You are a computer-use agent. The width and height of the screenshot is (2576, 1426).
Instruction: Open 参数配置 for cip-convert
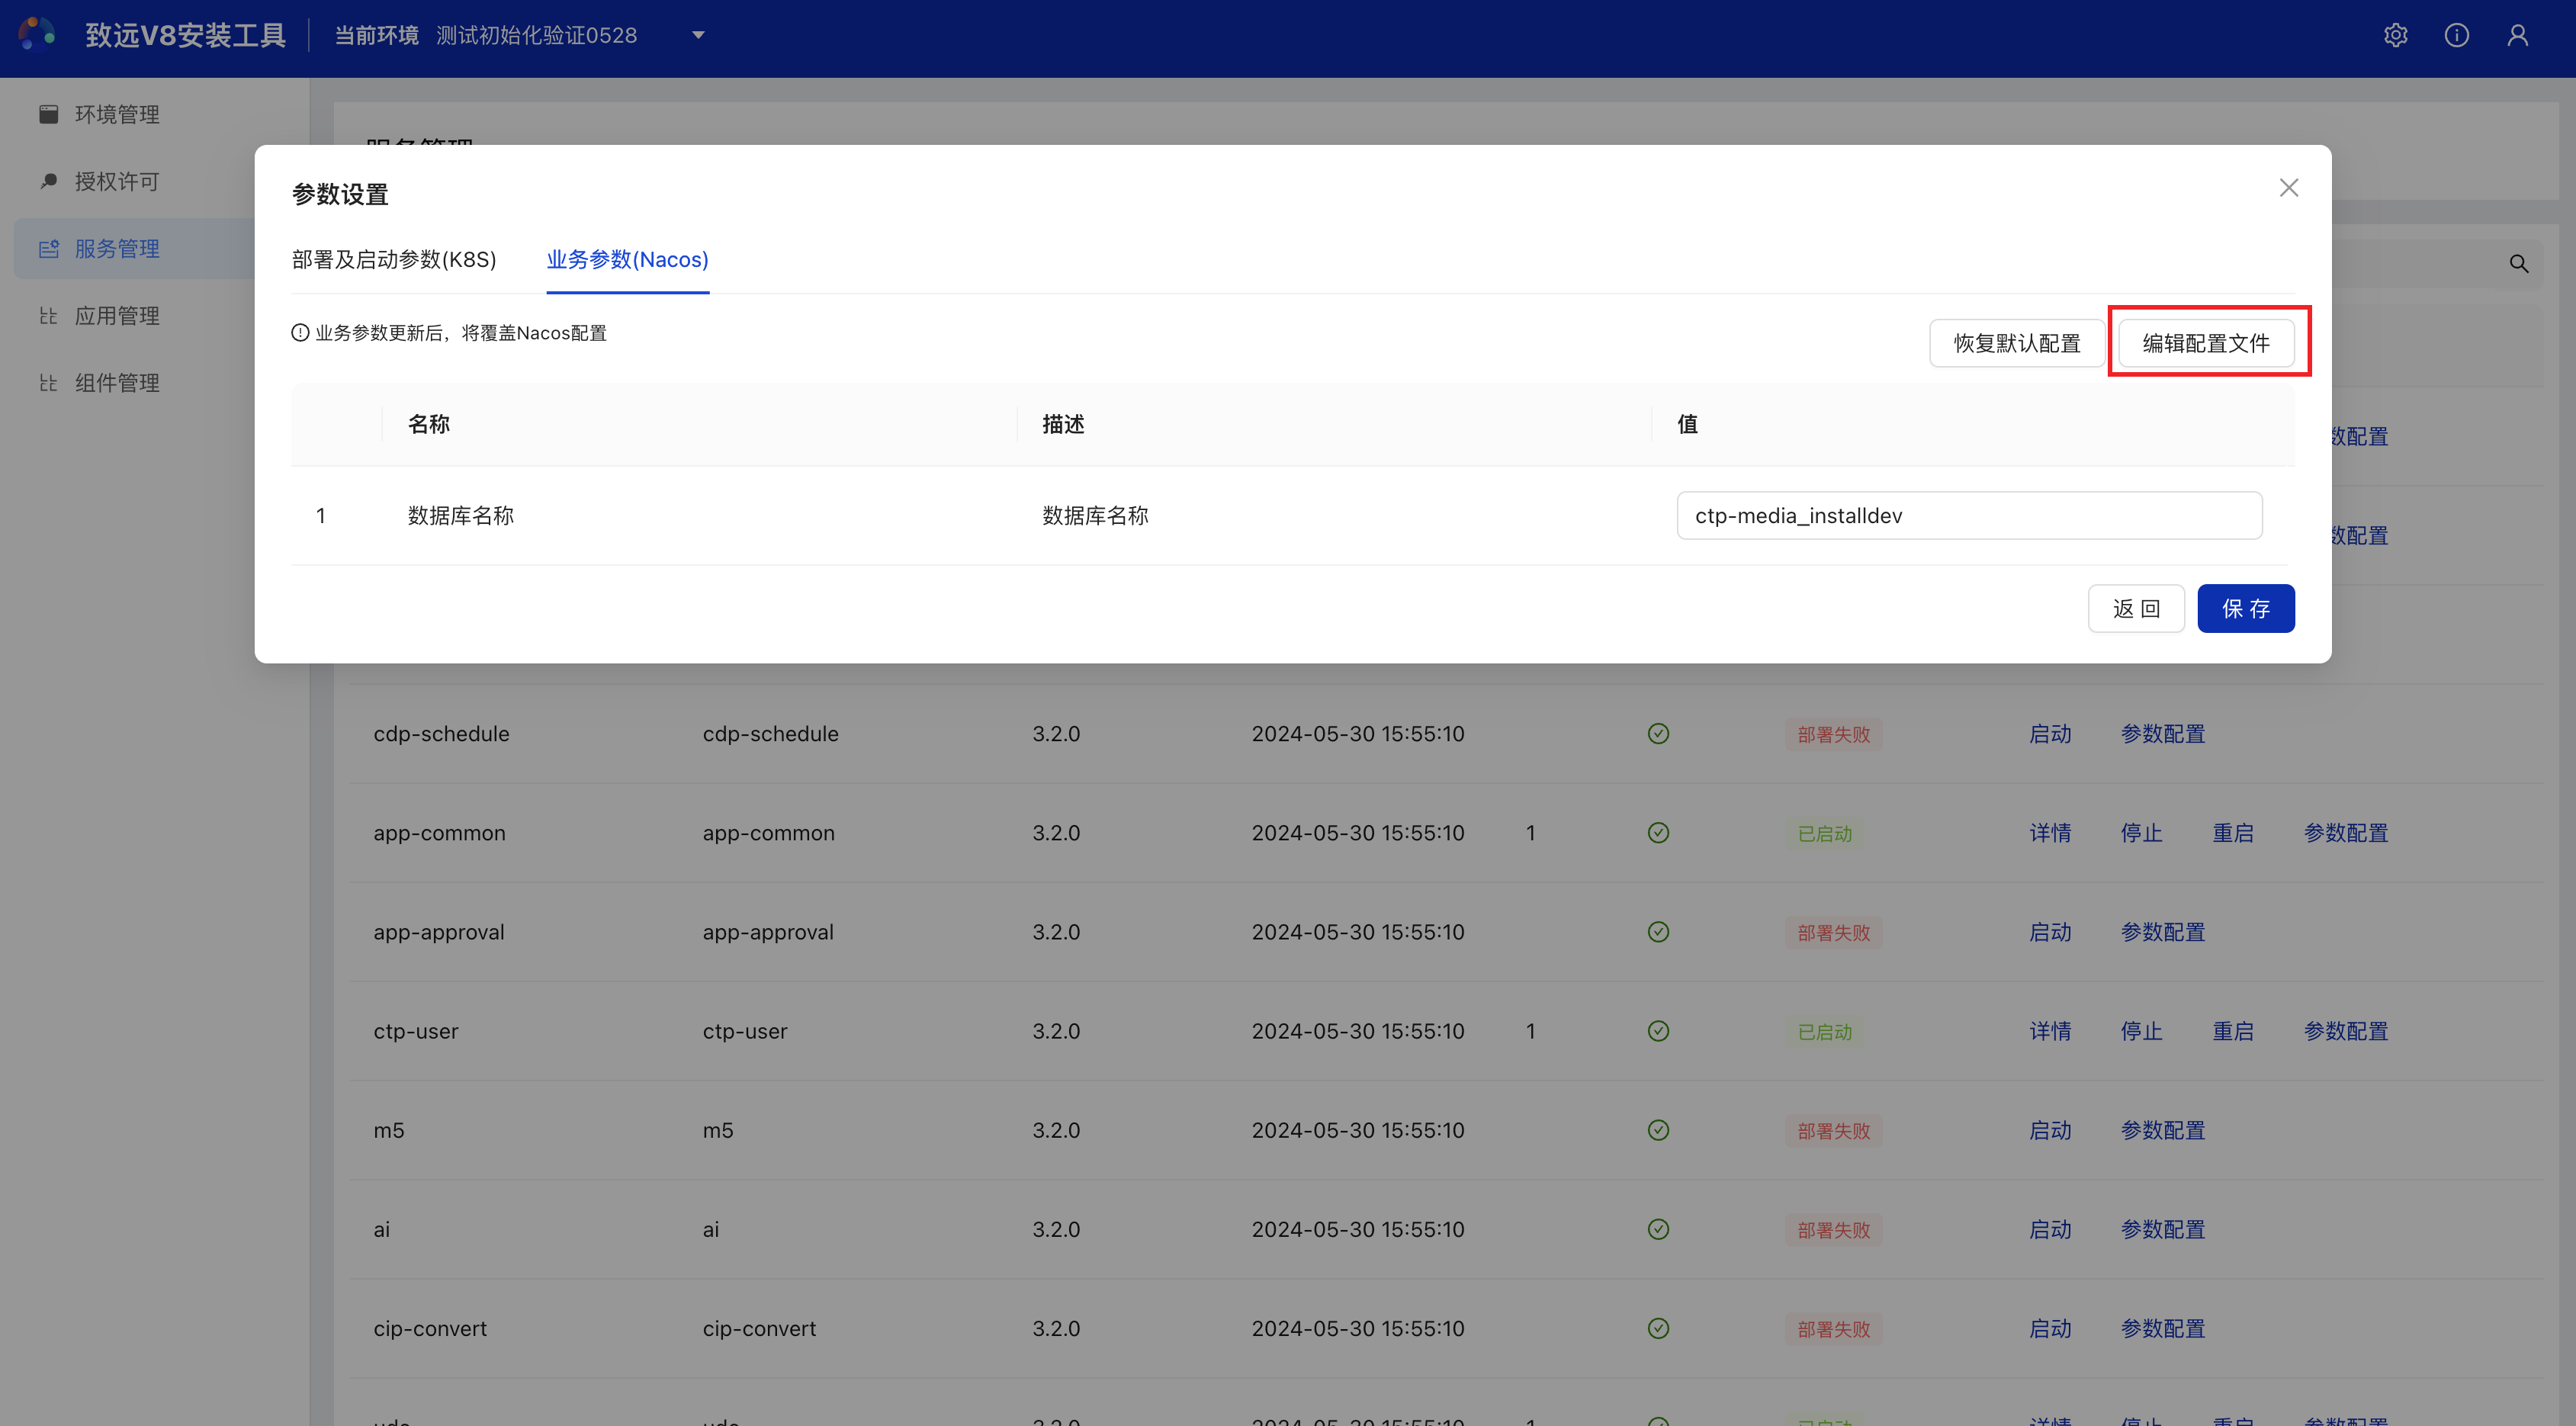tap(2162, 1328)
